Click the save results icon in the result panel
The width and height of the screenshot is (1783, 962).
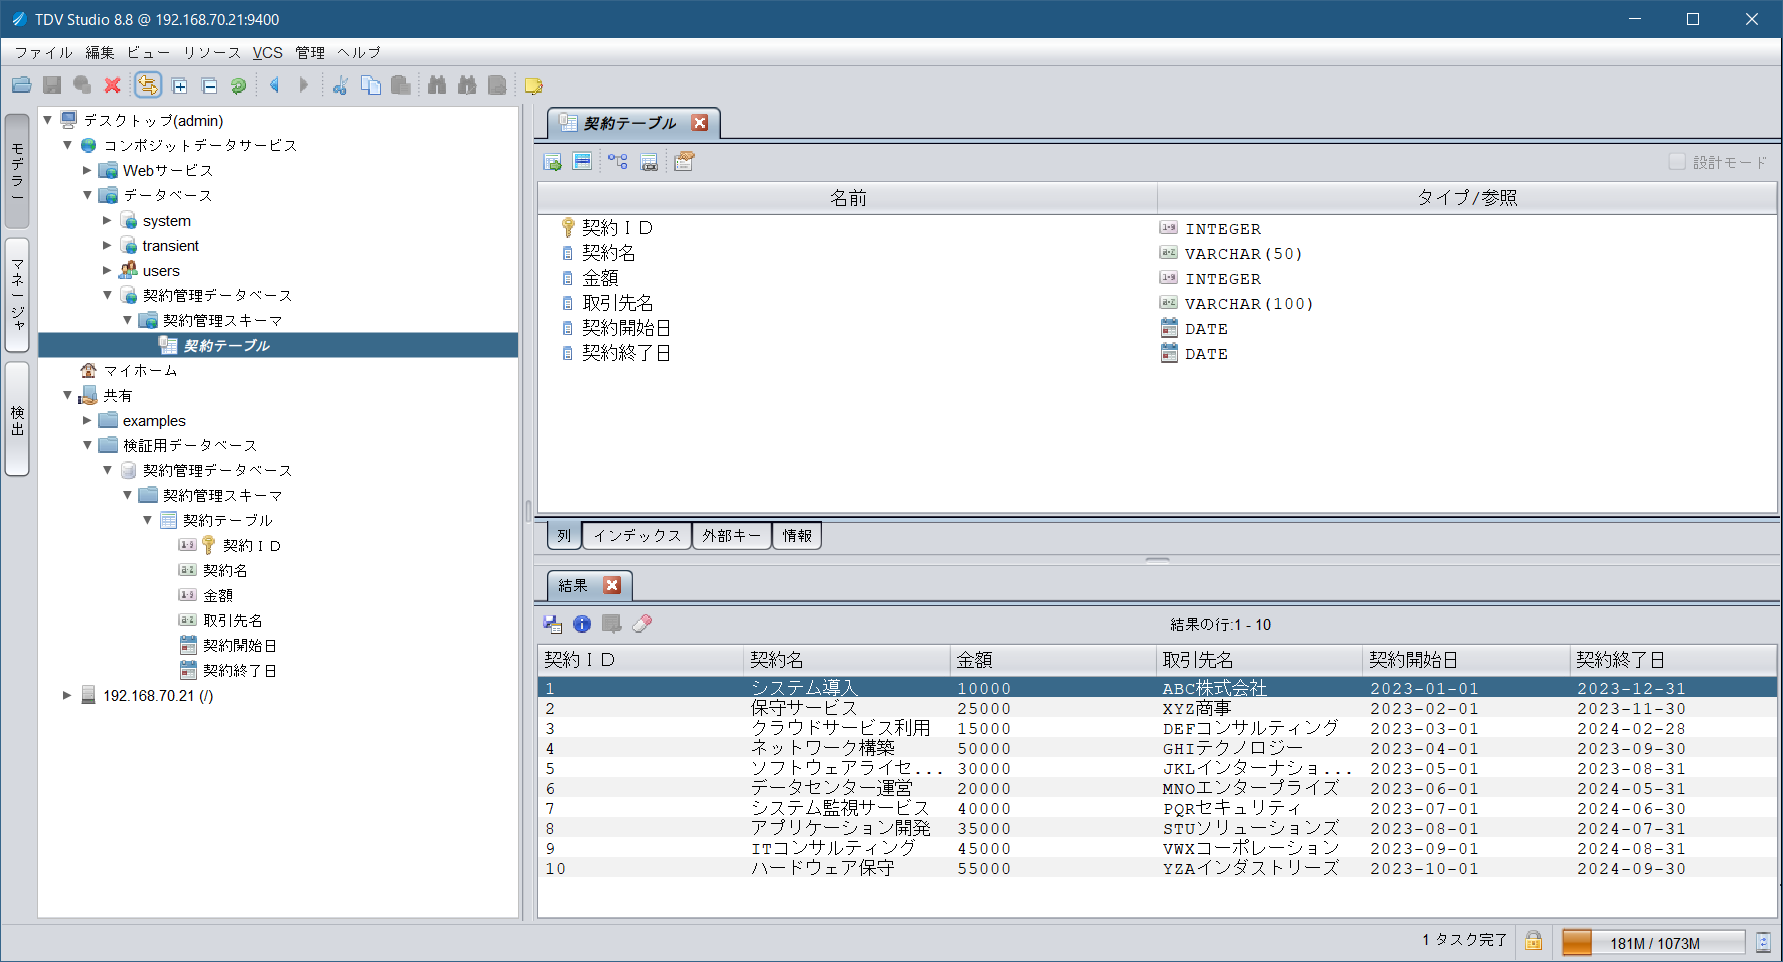pyautogui.click(x=553, y=624)
